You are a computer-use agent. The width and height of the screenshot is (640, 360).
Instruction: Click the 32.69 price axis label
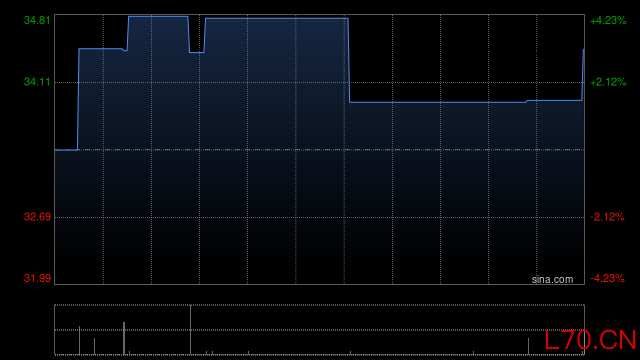point(37,217)
